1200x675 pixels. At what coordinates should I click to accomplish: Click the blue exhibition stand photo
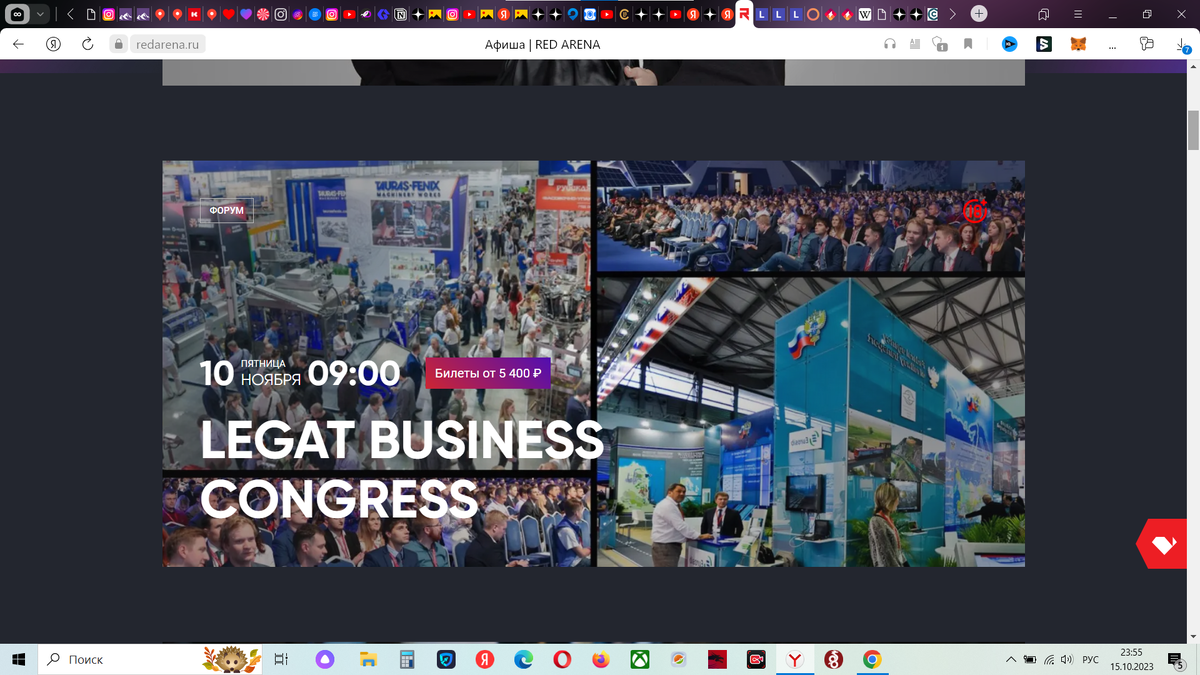coord(811,422)
